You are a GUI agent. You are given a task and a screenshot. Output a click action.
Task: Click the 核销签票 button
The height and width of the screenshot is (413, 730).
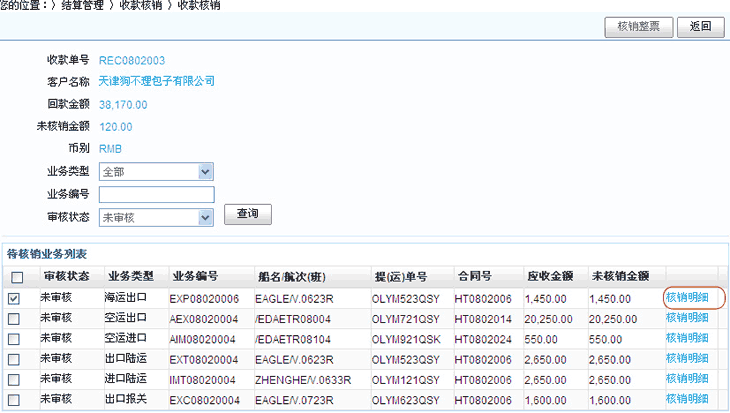[x=639, y=27]
